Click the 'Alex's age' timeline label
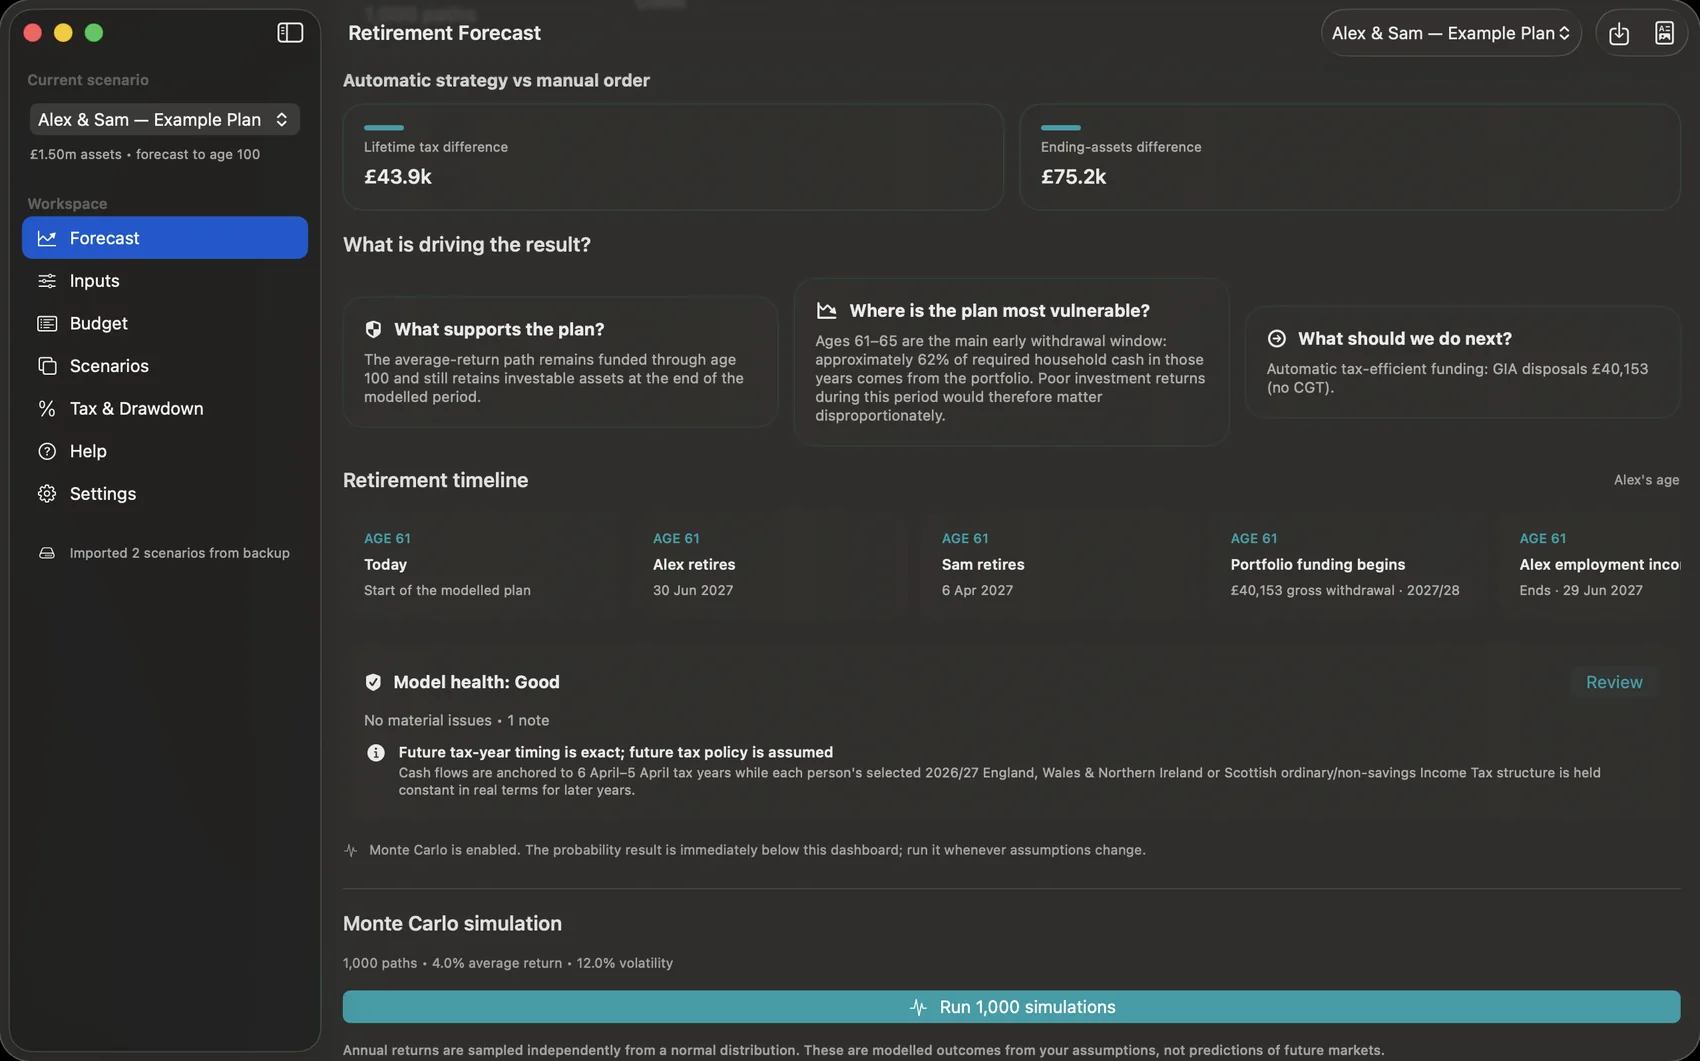 (1646, 481)
